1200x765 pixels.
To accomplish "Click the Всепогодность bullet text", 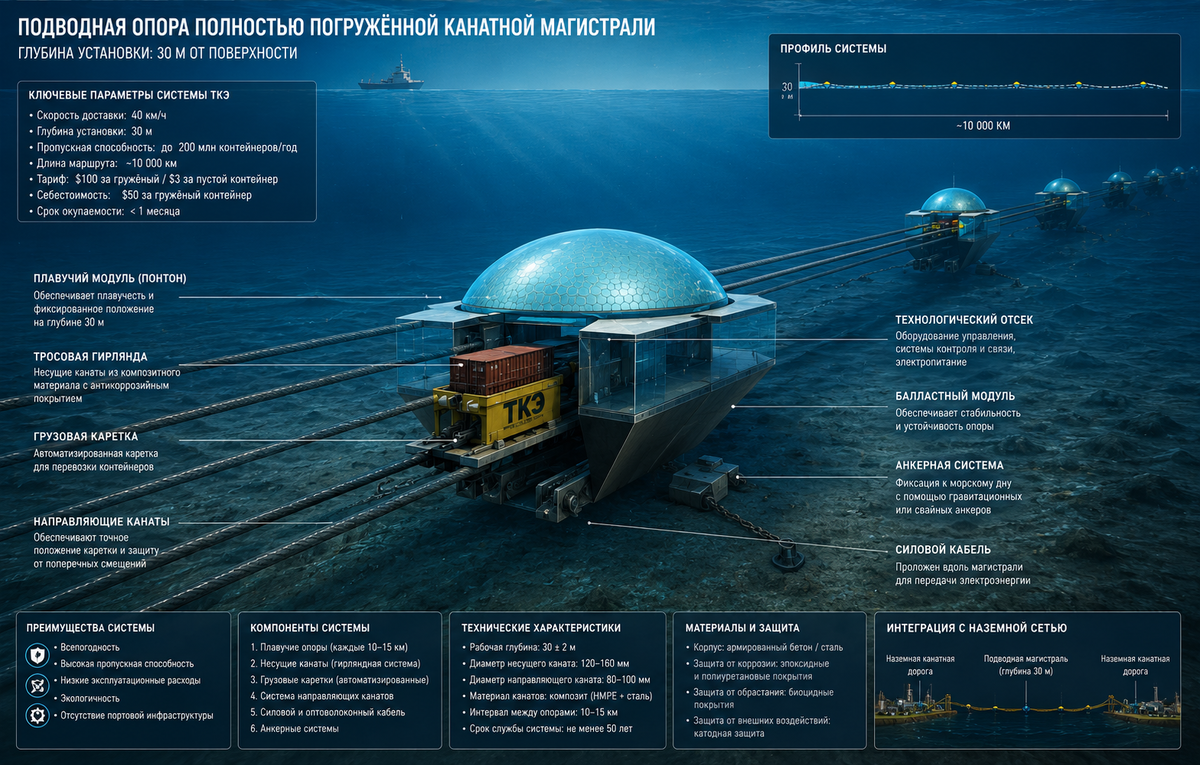I will [x=91, y=647].
